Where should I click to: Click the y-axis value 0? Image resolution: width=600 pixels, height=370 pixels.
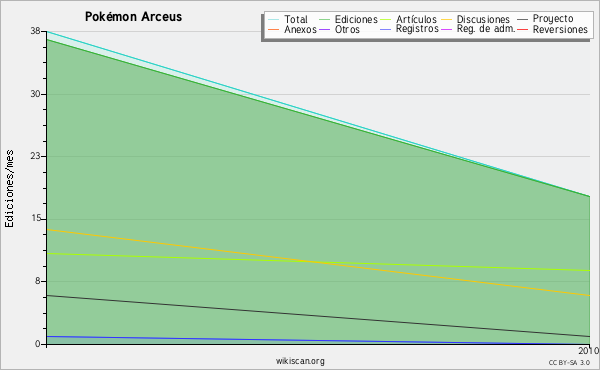coord(38,344)
